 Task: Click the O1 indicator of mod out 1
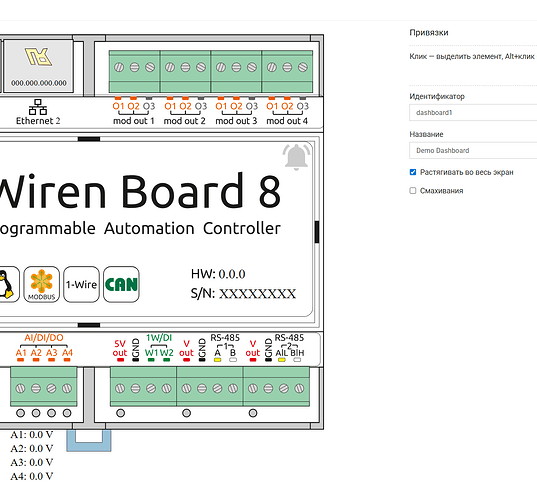(x=118, y=106)
